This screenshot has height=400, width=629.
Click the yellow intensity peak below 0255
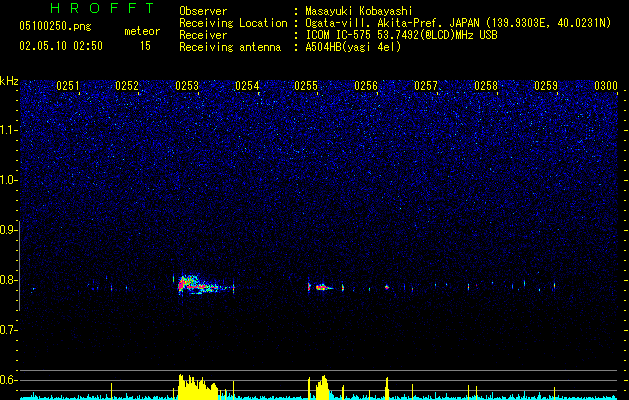click(x=323, y=388)
